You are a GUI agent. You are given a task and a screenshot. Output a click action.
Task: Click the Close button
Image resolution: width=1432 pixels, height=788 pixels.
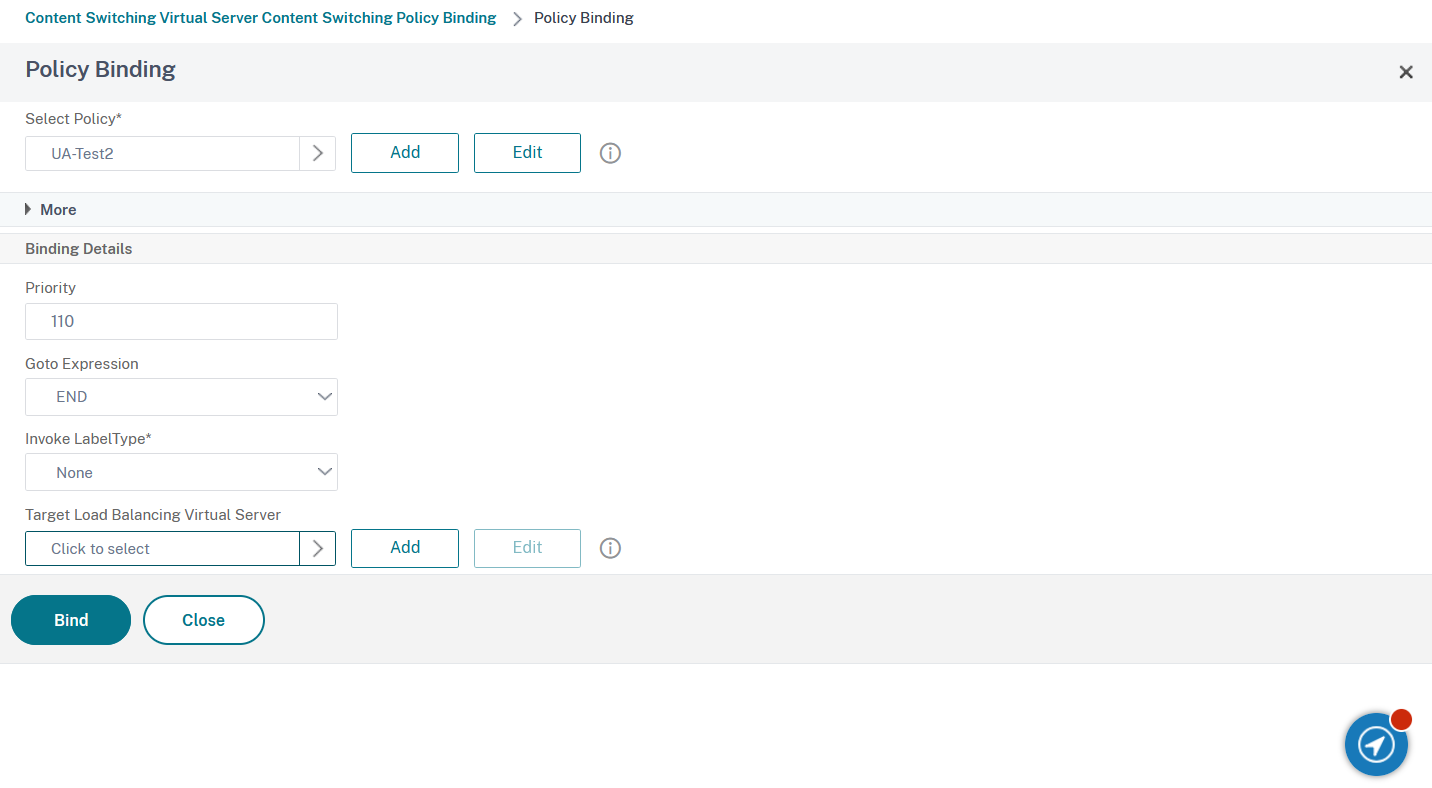click(x=204, y=620)
